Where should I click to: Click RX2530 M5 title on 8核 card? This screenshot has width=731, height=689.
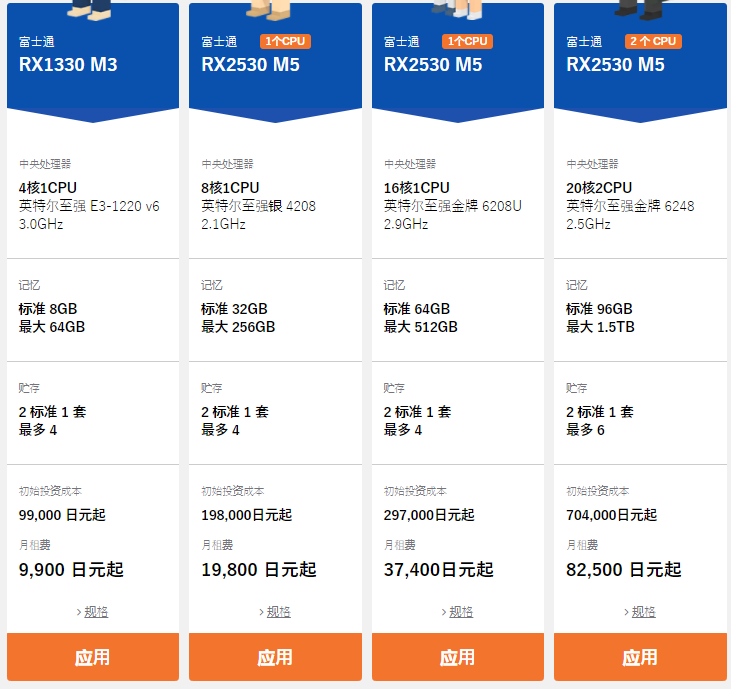click(x=250, y=65)
